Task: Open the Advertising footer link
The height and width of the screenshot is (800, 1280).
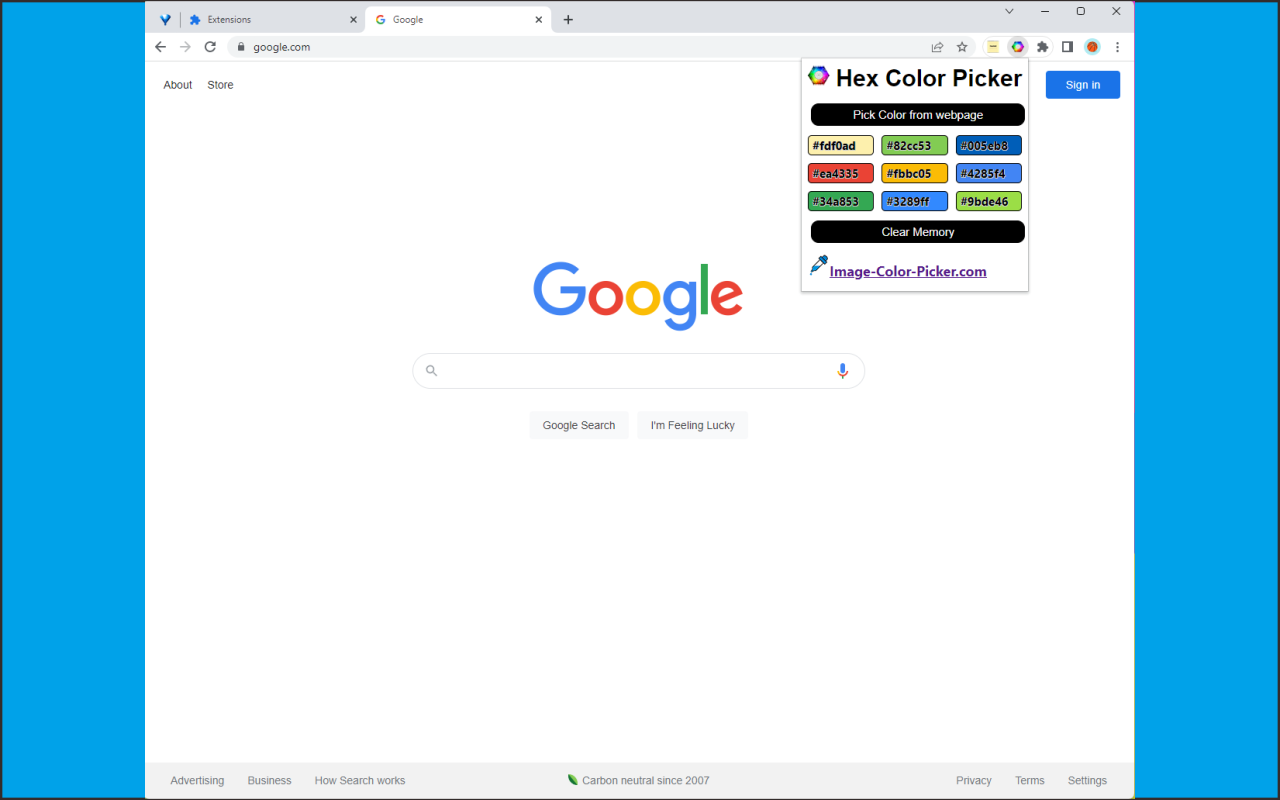Action: pyautogui.click(x=197, y=781)
